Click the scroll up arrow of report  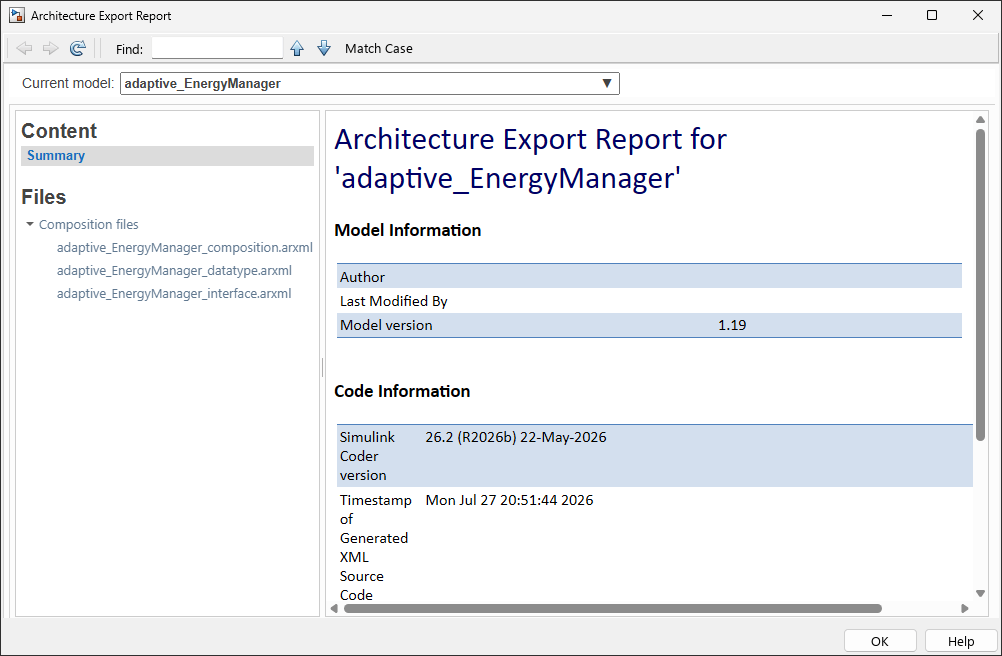tap(980, 119)
